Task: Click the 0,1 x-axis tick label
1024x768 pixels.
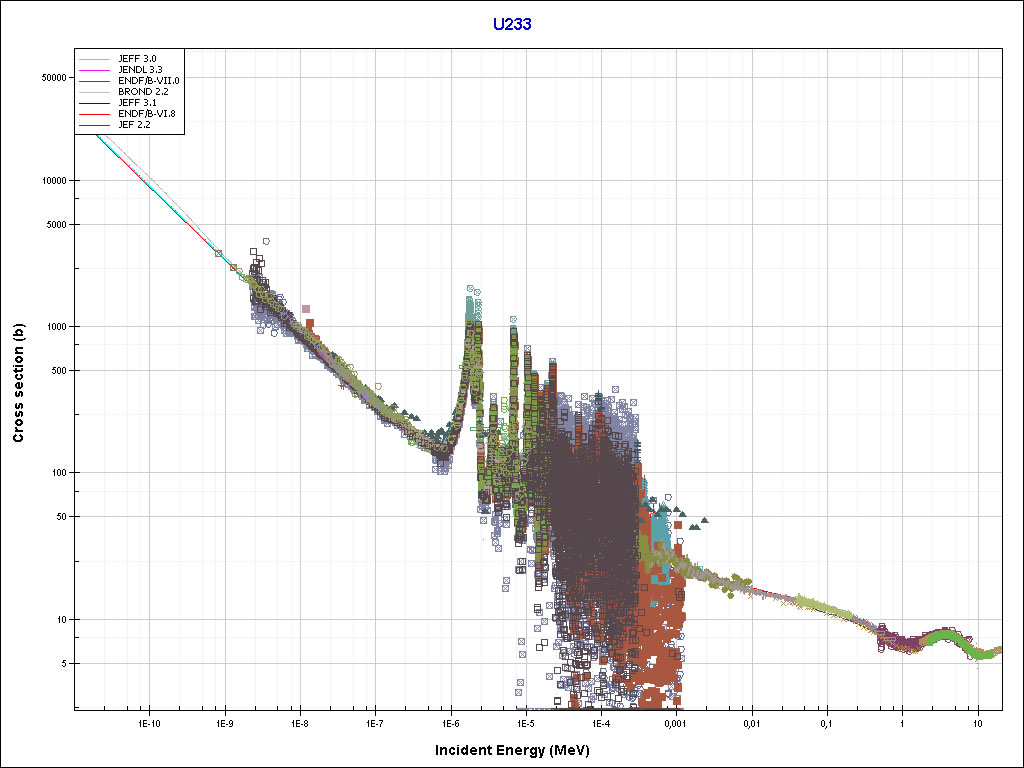Action: pos(827,722)
